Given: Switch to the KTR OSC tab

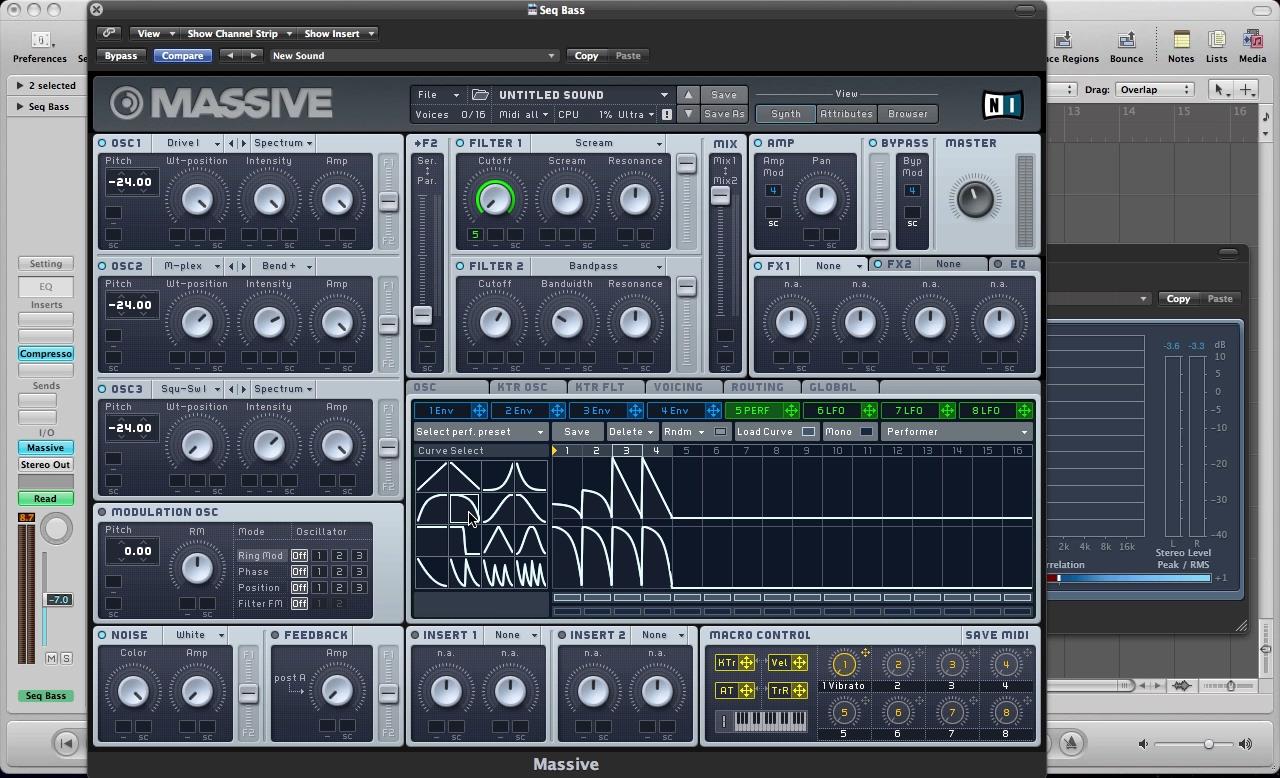Looking at the screenshot, I should [x=523, y=387].
